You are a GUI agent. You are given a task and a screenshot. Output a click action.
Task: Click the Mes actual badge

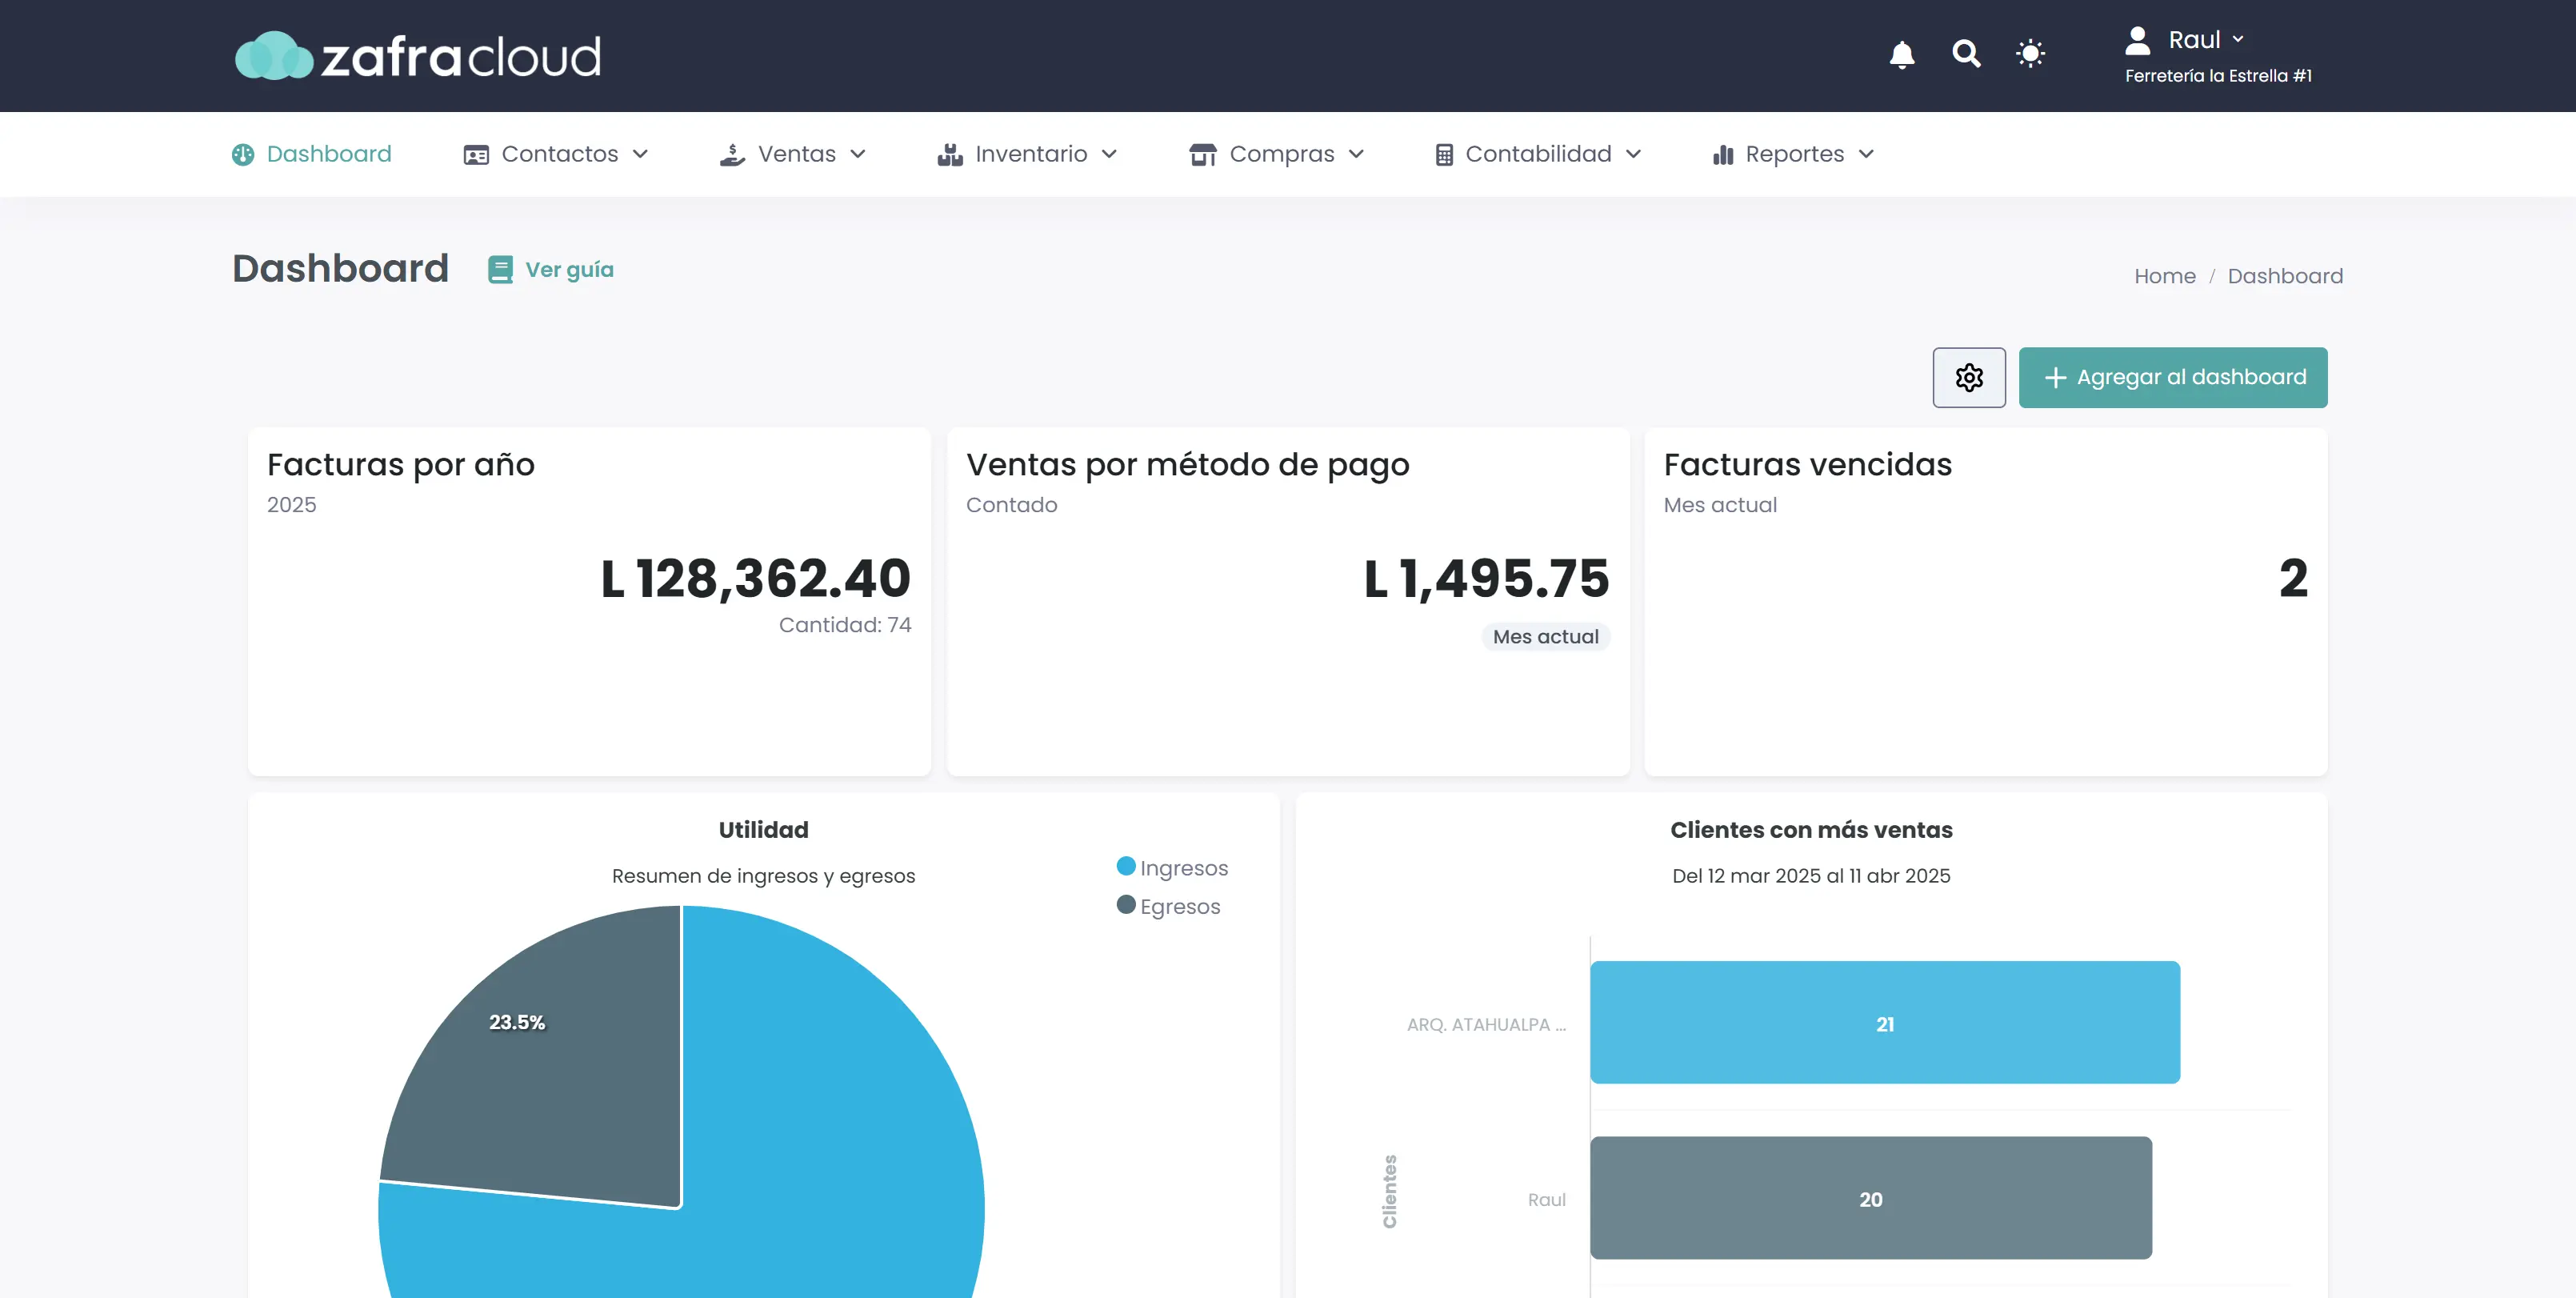tap(1546, 637)
